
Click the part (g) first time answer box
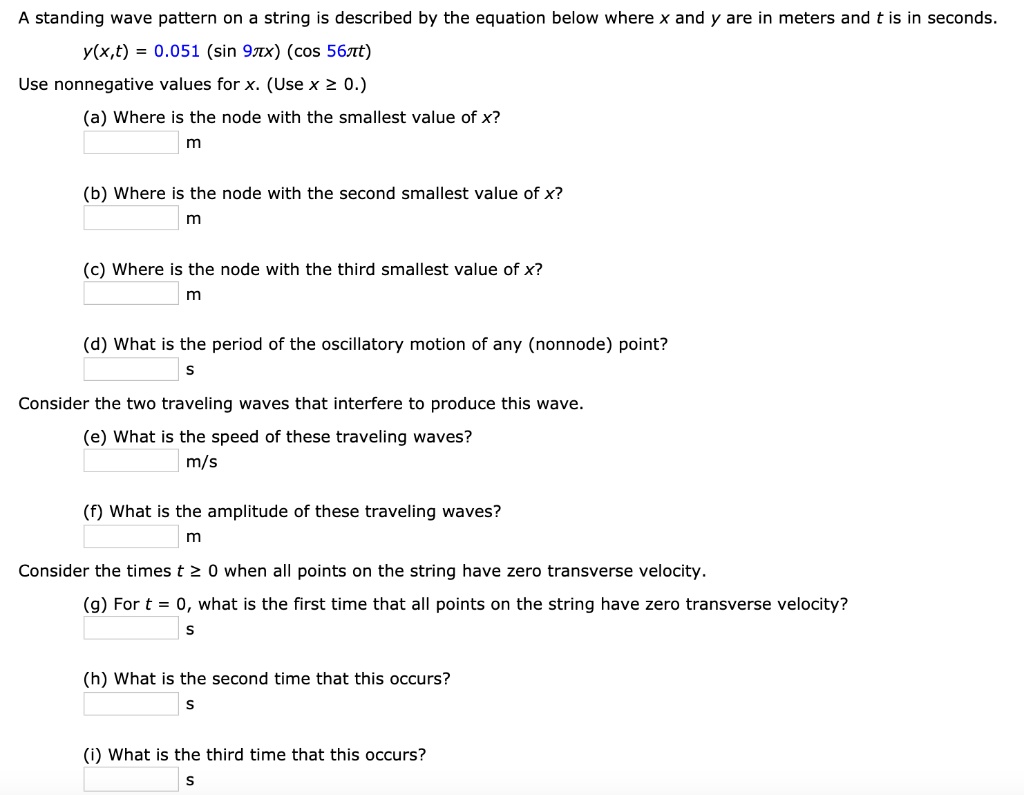[131, 628]
